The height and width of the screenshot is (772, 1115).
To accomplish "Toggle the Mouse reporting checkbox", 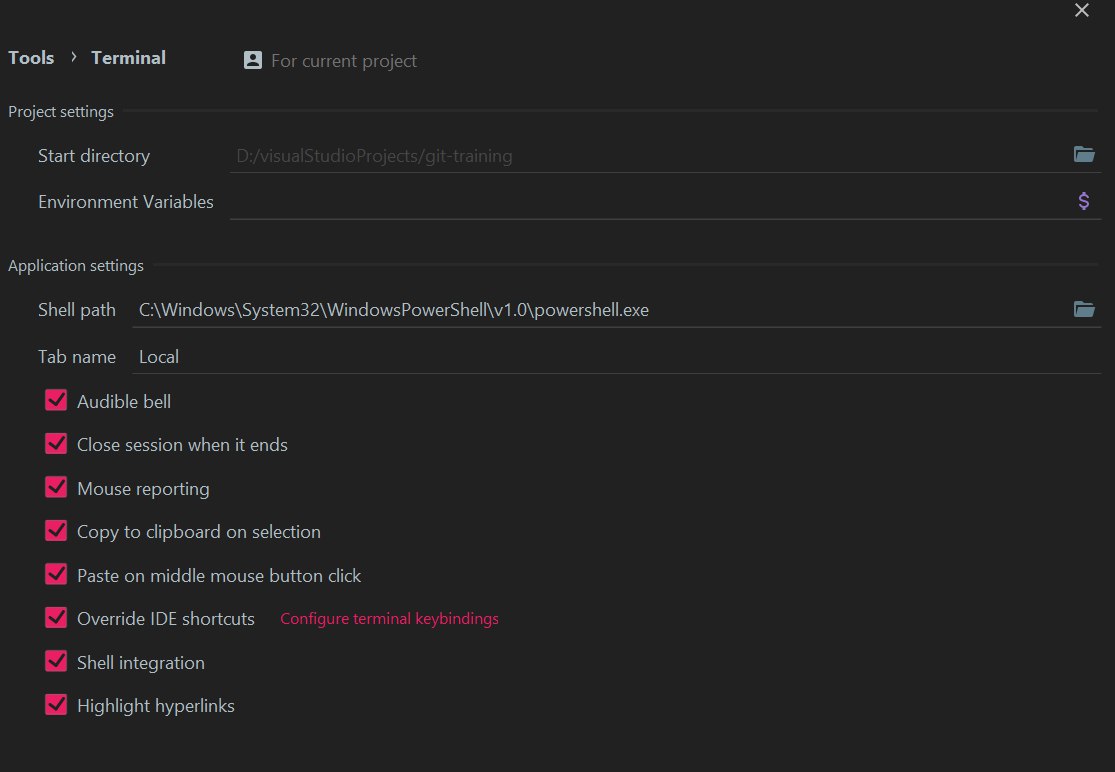I will pyautogui.click(x=56, y=488).
